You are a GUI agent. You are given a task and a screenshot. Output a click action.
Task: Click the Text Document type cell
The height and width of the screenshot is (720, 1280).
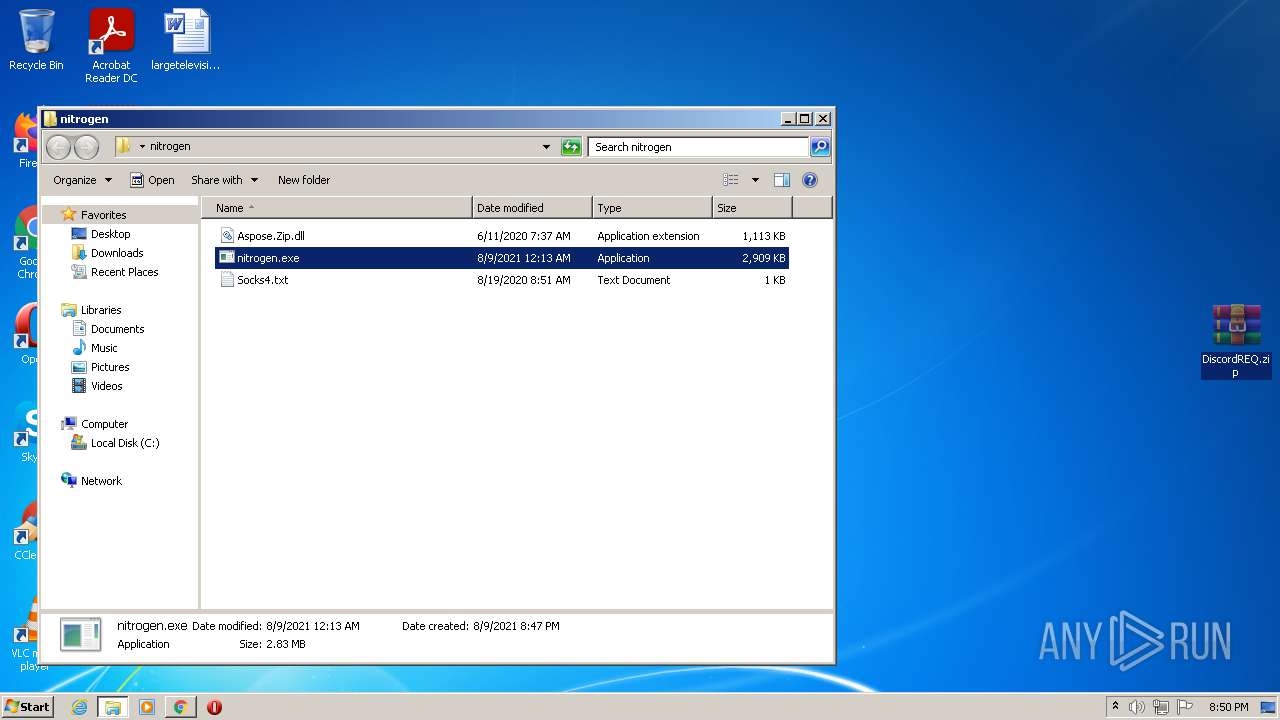pyautogui.click(x=634, y=280)
